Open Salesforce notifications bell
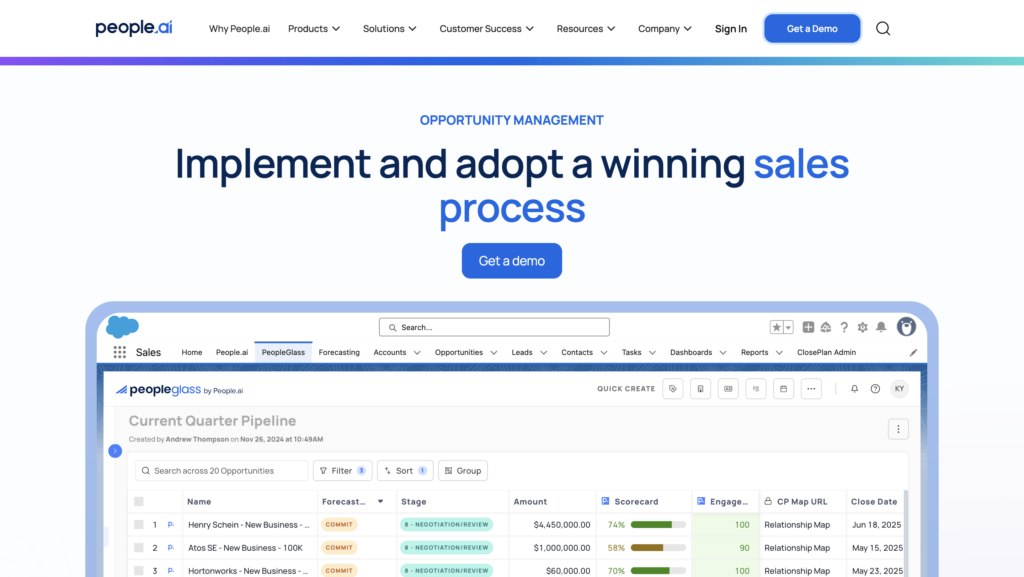 tap(881, 327)
